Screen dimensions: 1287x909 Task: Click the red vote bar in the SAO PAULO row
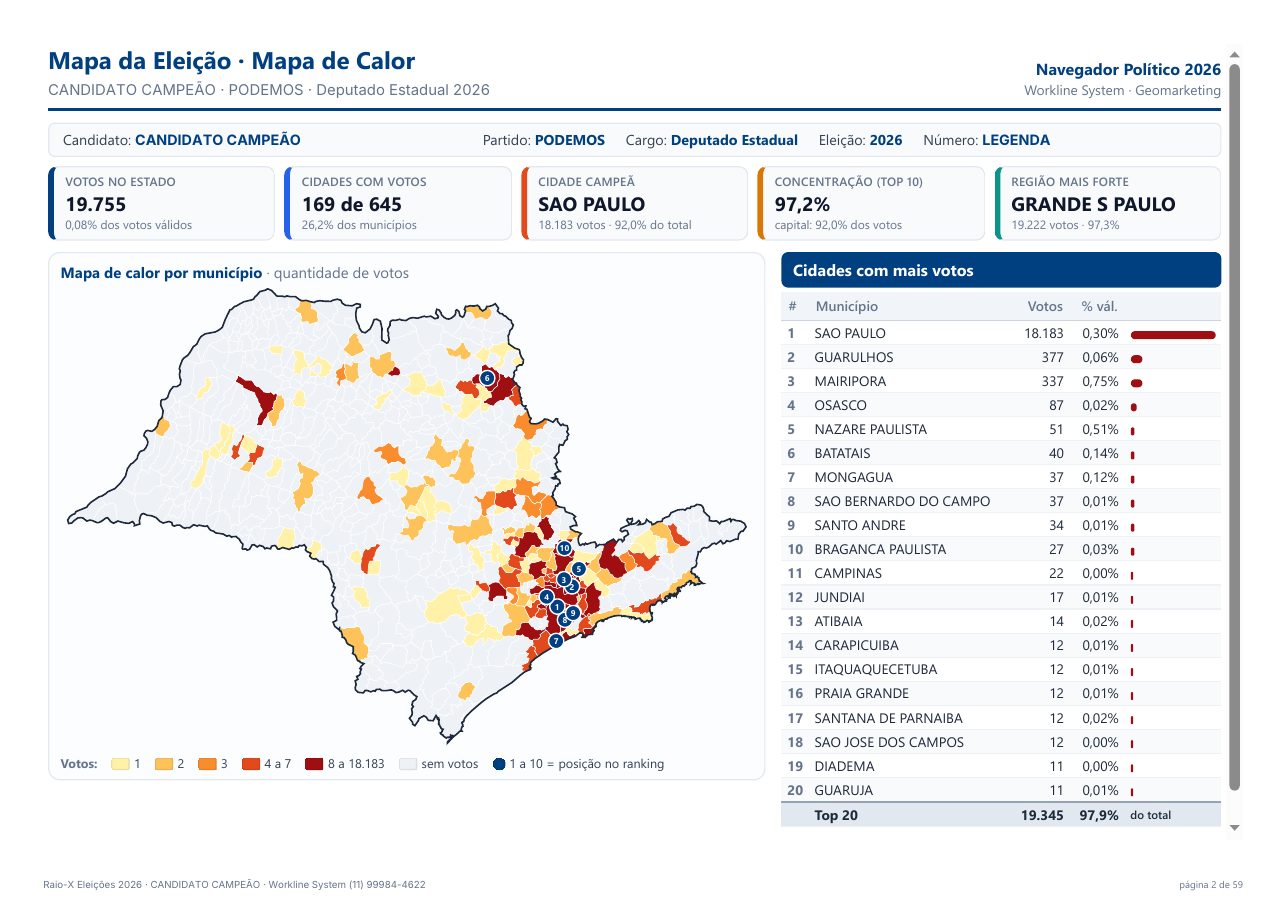[x=1173, y=334]
